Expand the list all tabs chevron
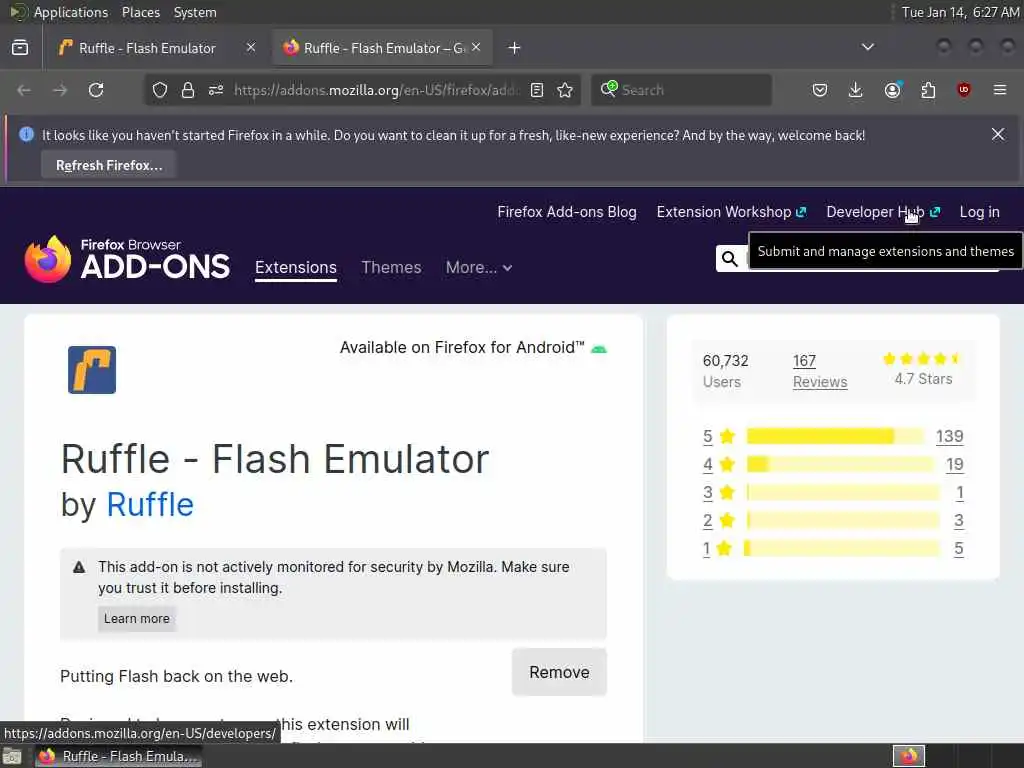The height and width of the screenshot is (768, 1024). point(868,47)
